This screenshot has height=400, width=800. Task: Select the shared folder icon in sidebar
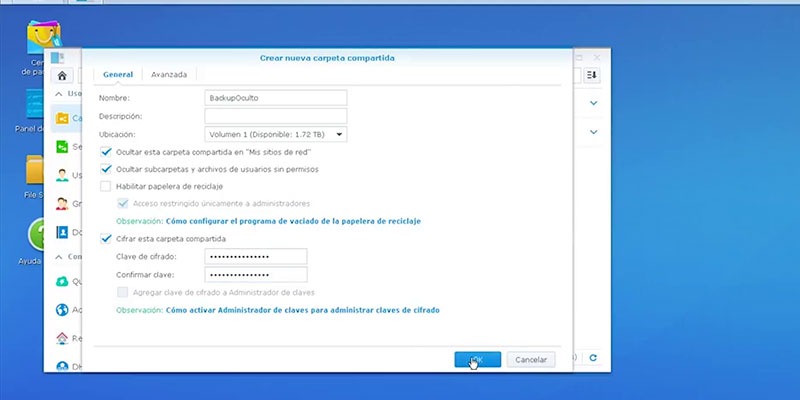62,118
